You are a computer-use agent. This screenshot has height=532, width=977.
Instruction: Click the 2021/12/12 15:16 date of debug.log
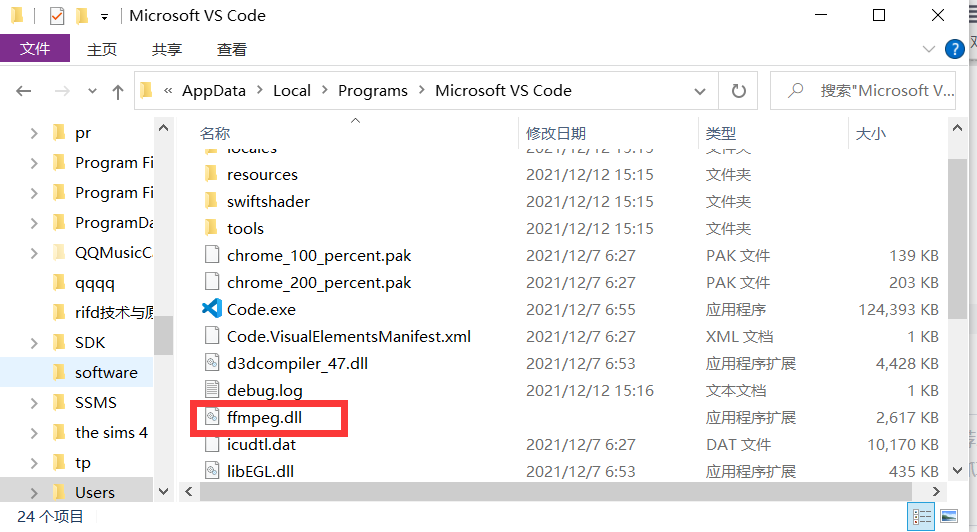tap(589, 391)
